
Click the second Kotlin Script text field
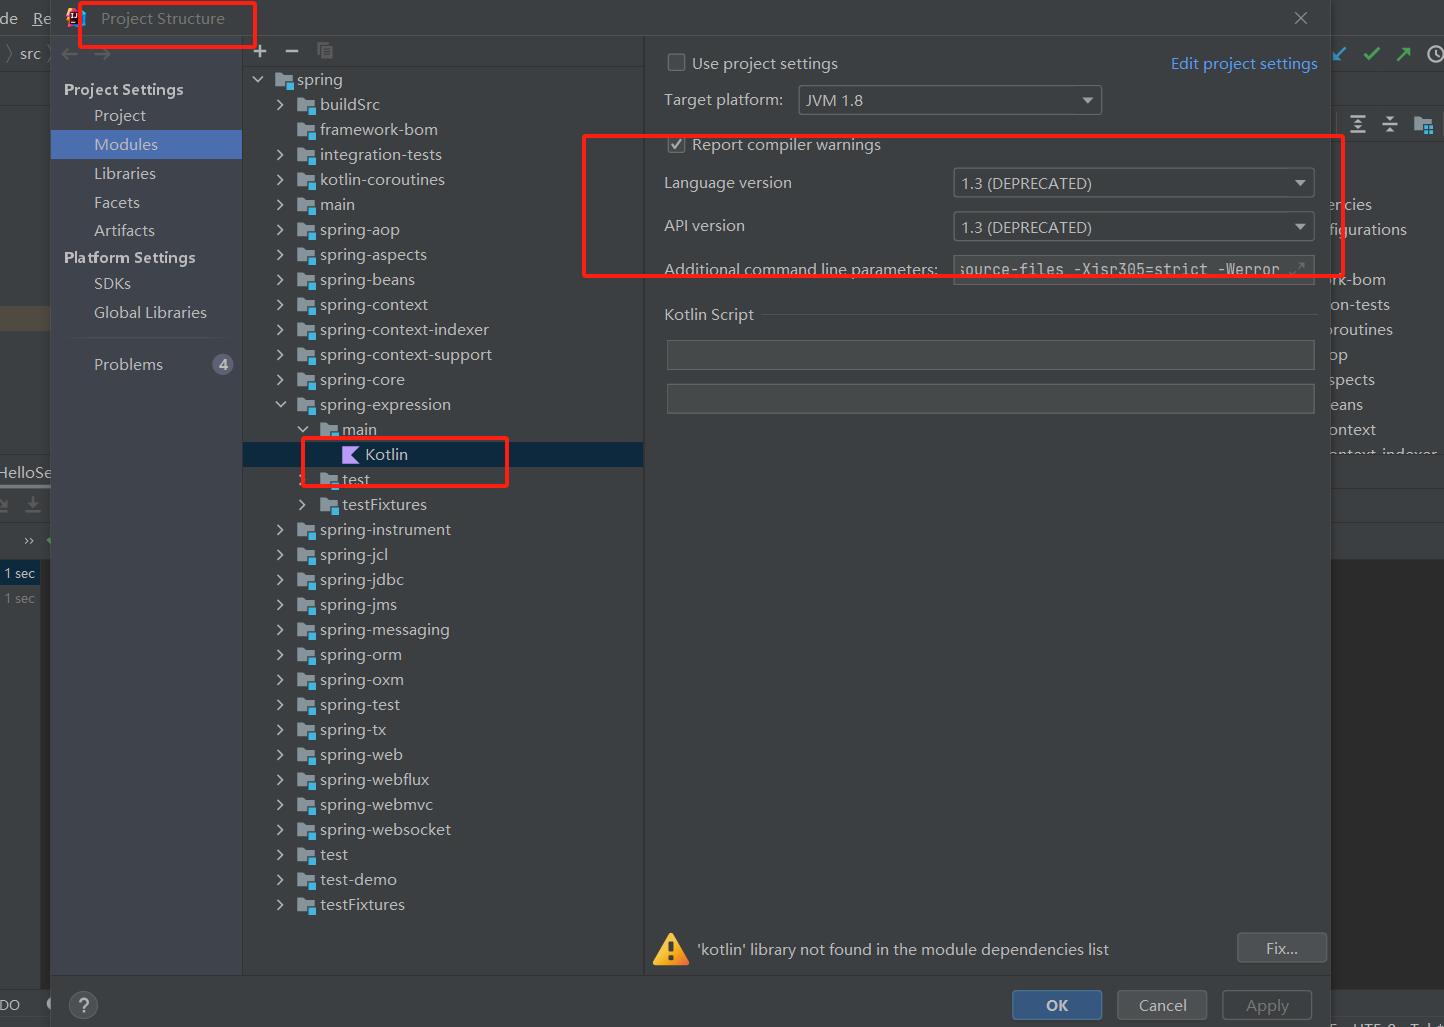click(x=990, y=399)
